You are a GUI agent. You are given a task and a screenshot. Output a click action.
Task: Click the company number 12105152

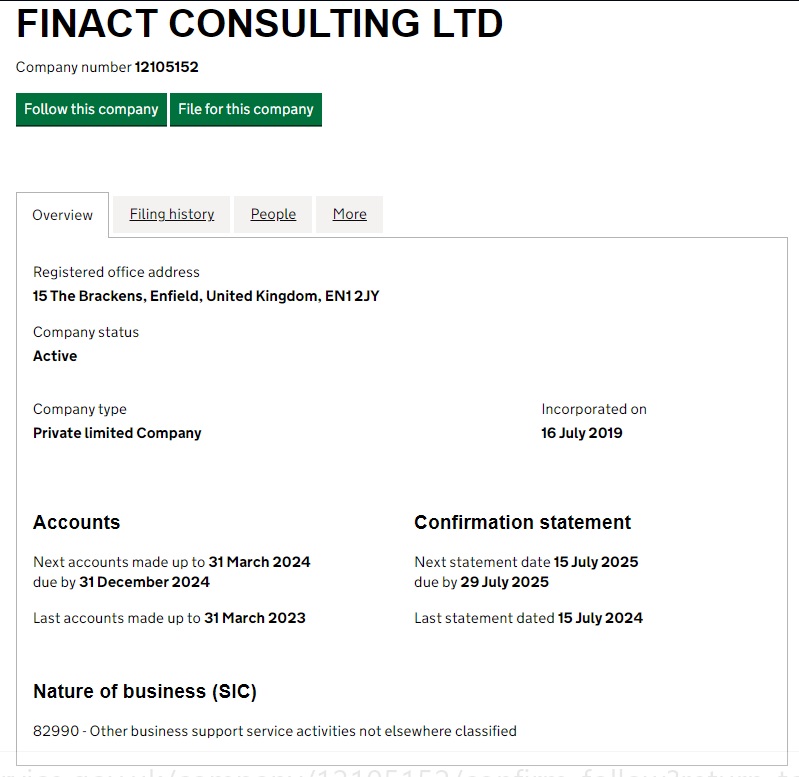[166, 67]
